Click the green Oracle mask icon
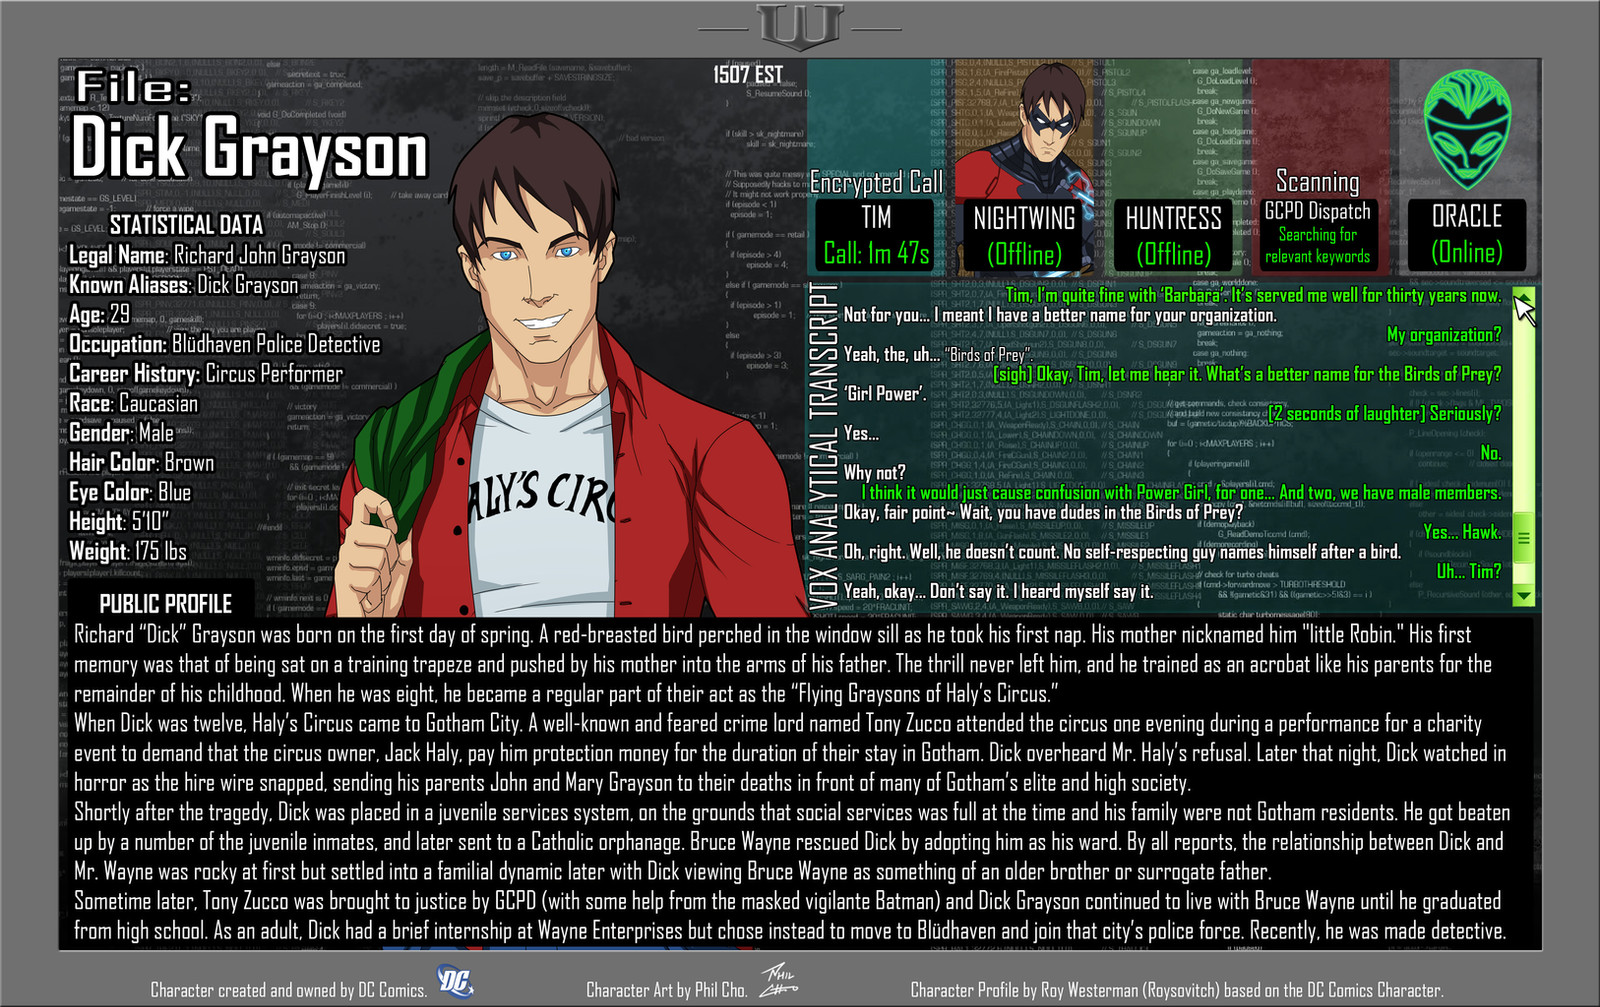The image size is (1600, 1007). tap(1467, 130)
